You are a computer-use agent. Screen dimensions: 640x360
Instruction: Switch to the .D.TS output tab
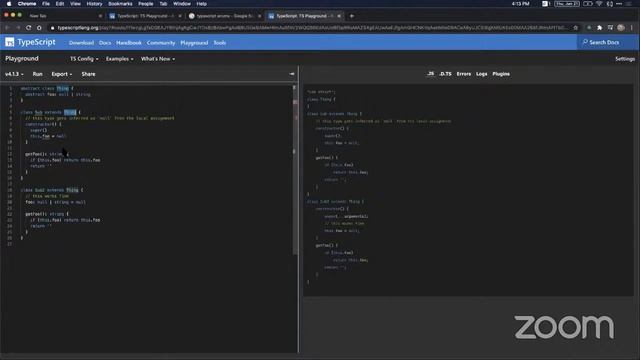pyautogui.click(x=445, y=74)
